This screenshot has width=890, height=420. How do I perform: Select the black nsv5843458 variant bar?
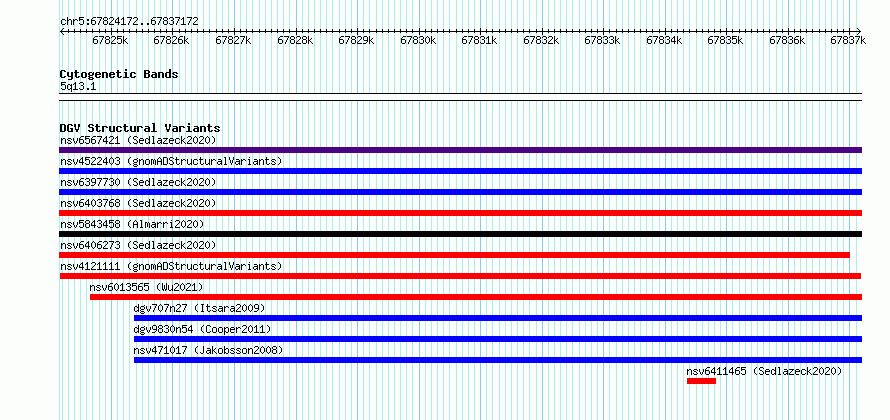460,234
